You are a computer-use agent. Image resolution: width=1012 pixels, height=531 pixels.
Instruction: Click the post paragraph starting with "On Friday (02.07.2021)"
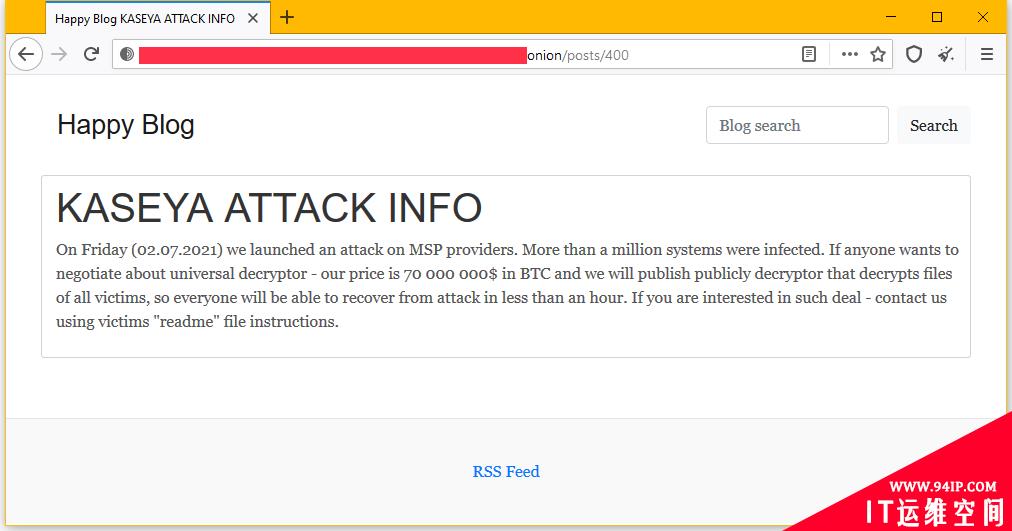point(507,285)
